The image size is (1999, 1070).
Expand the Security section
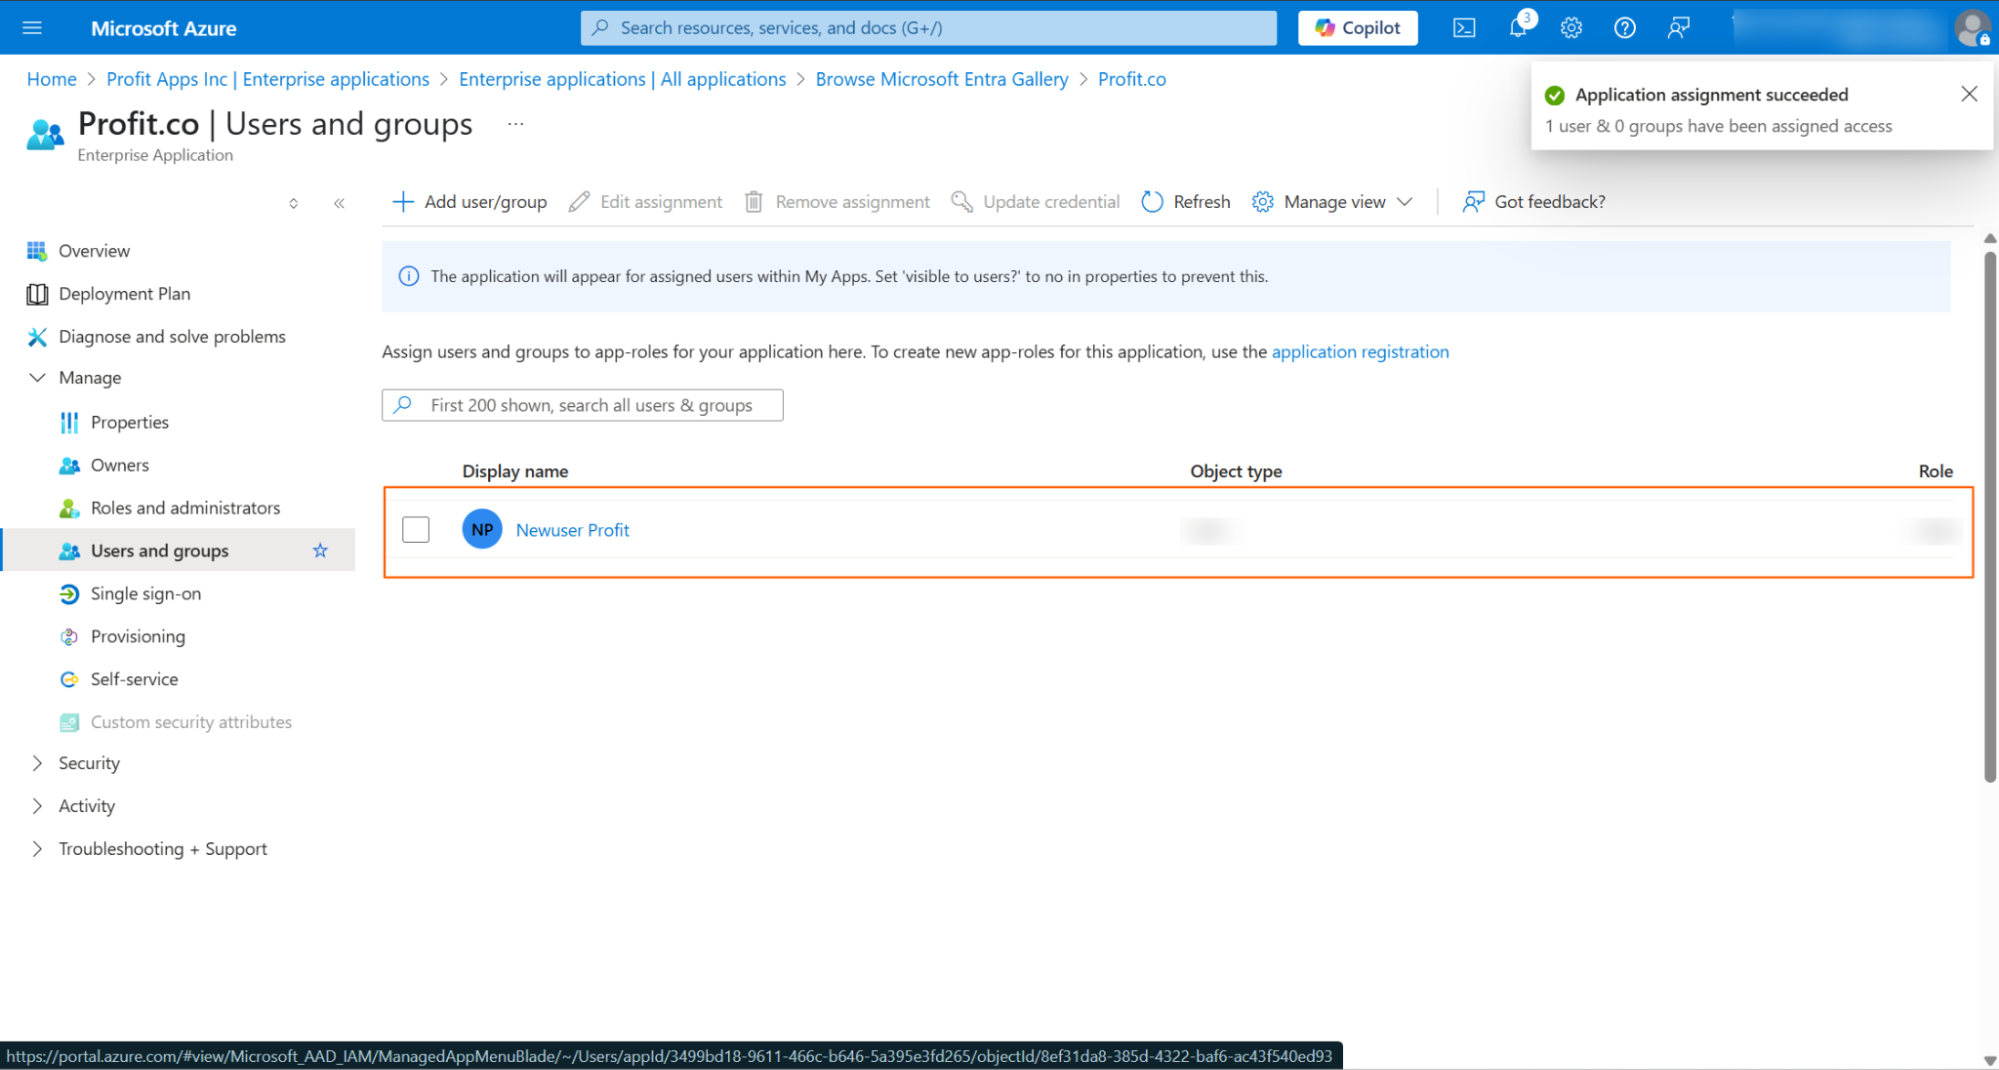(74, 764)
